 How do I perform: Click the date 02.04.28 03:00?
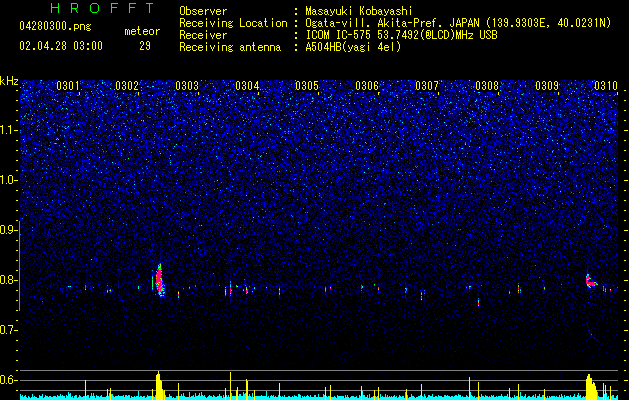[x=61, y=46]
